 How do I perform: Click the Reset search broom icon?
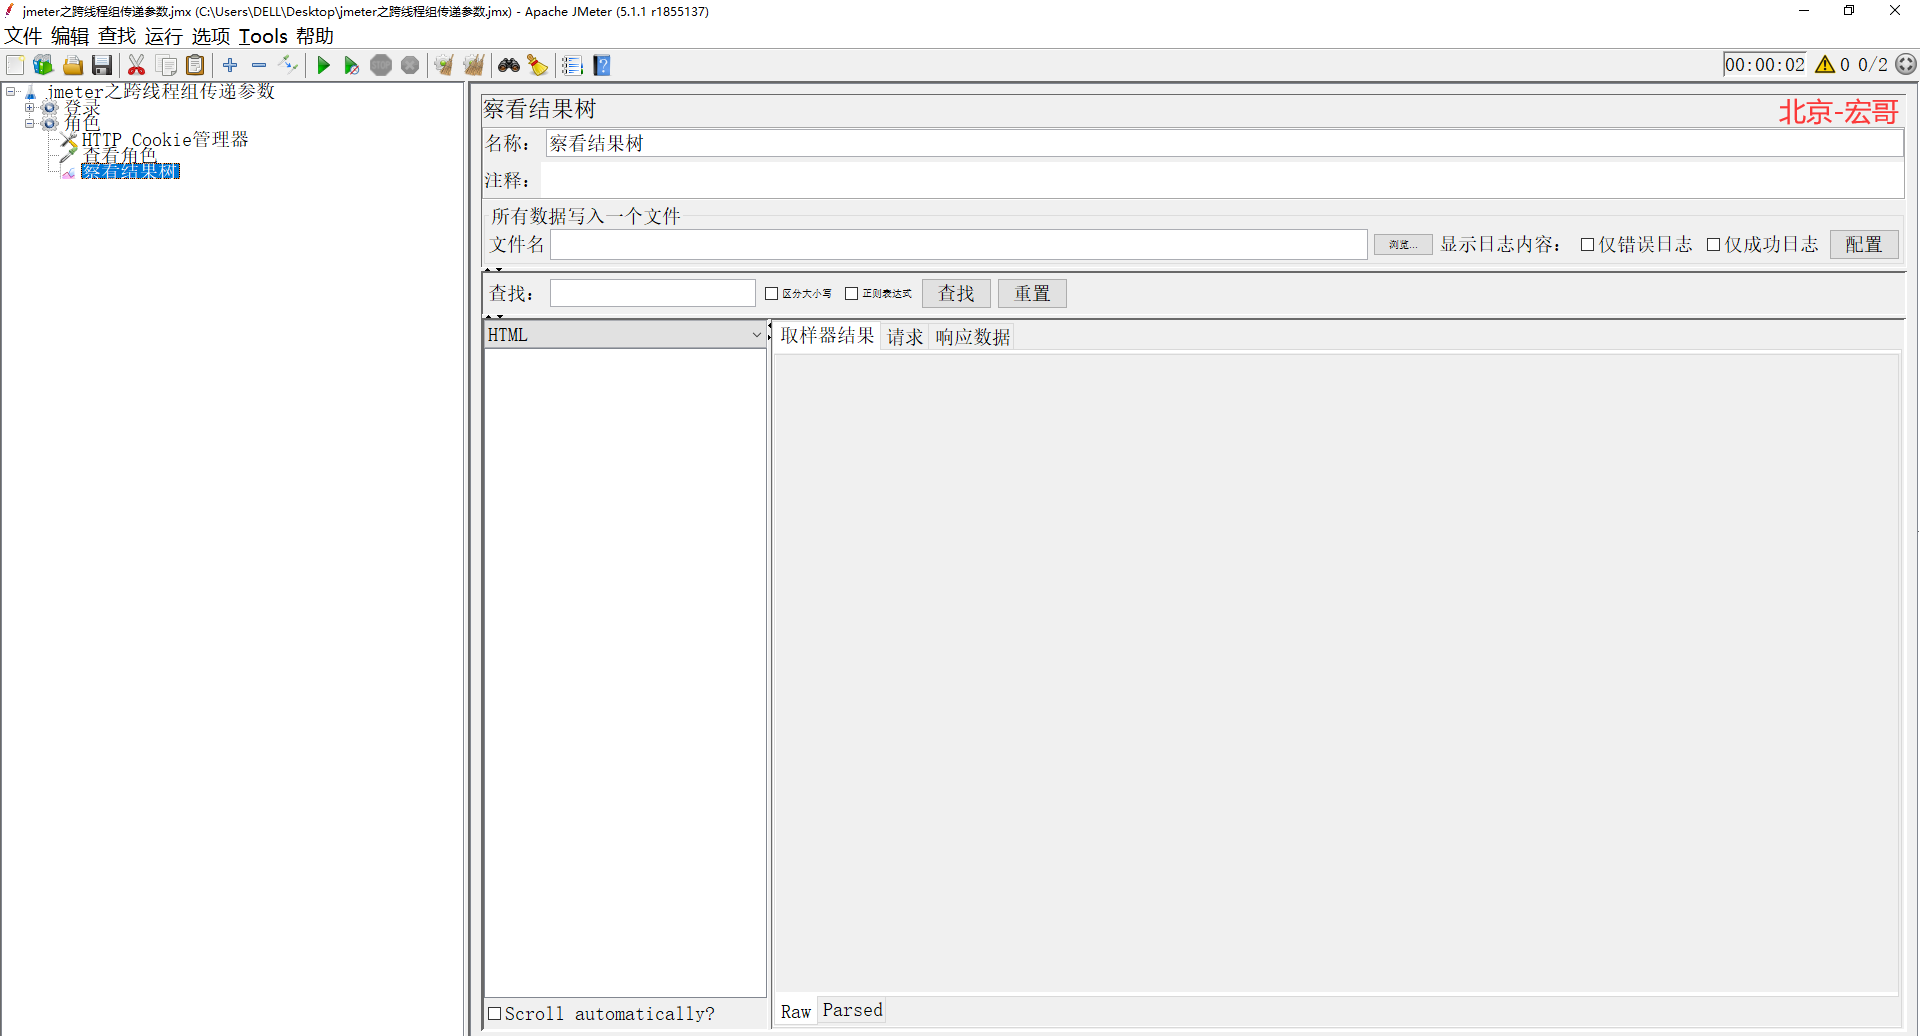coord(538,65)
